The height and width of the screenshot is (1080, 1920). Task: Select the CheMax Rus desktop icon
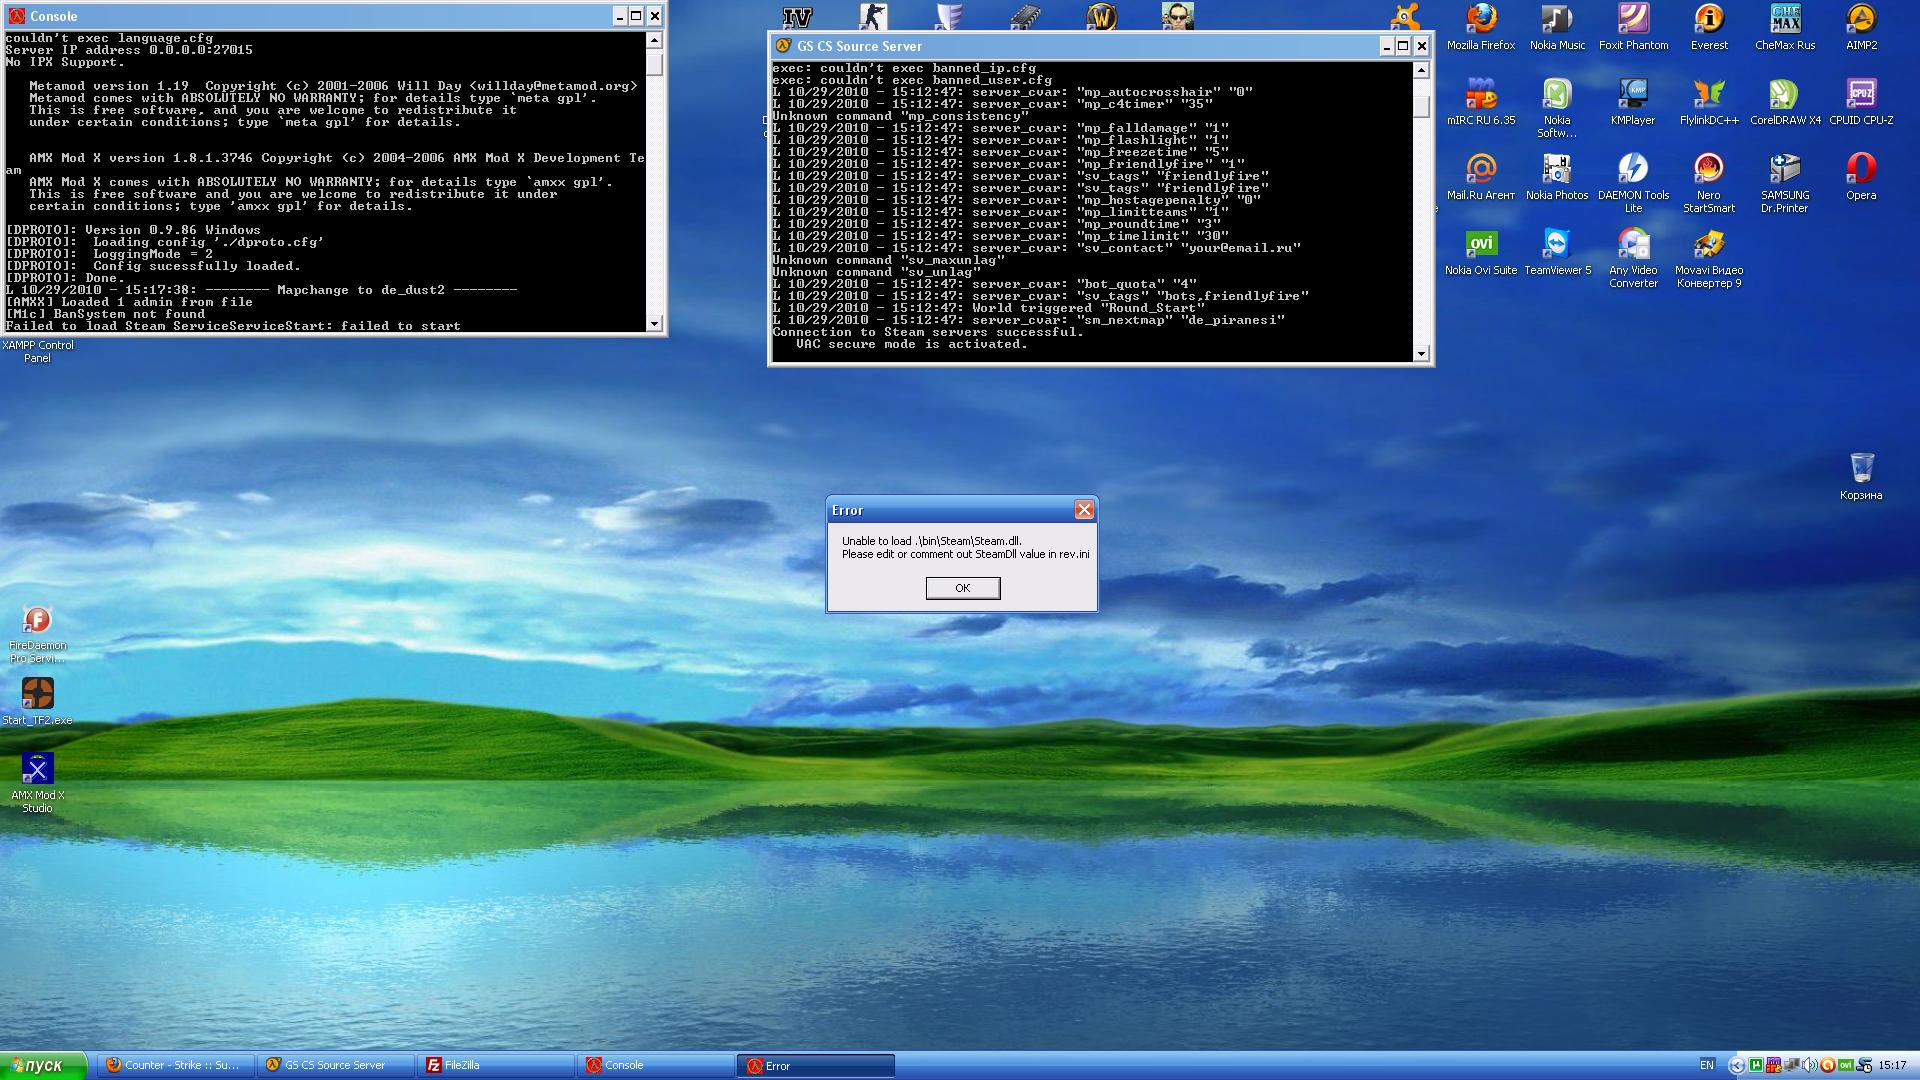click(1785, 27)
